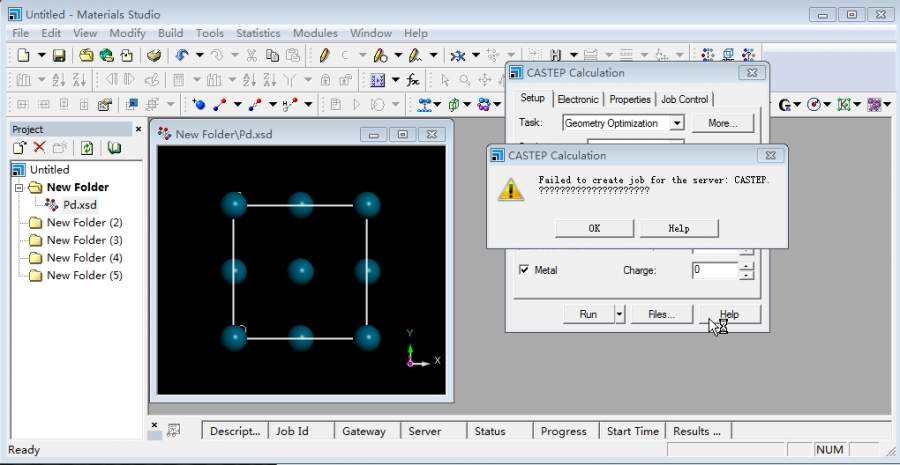900x465 pixels.
Task: Open the Run button dropdown arrow
Action: (619, 314)
